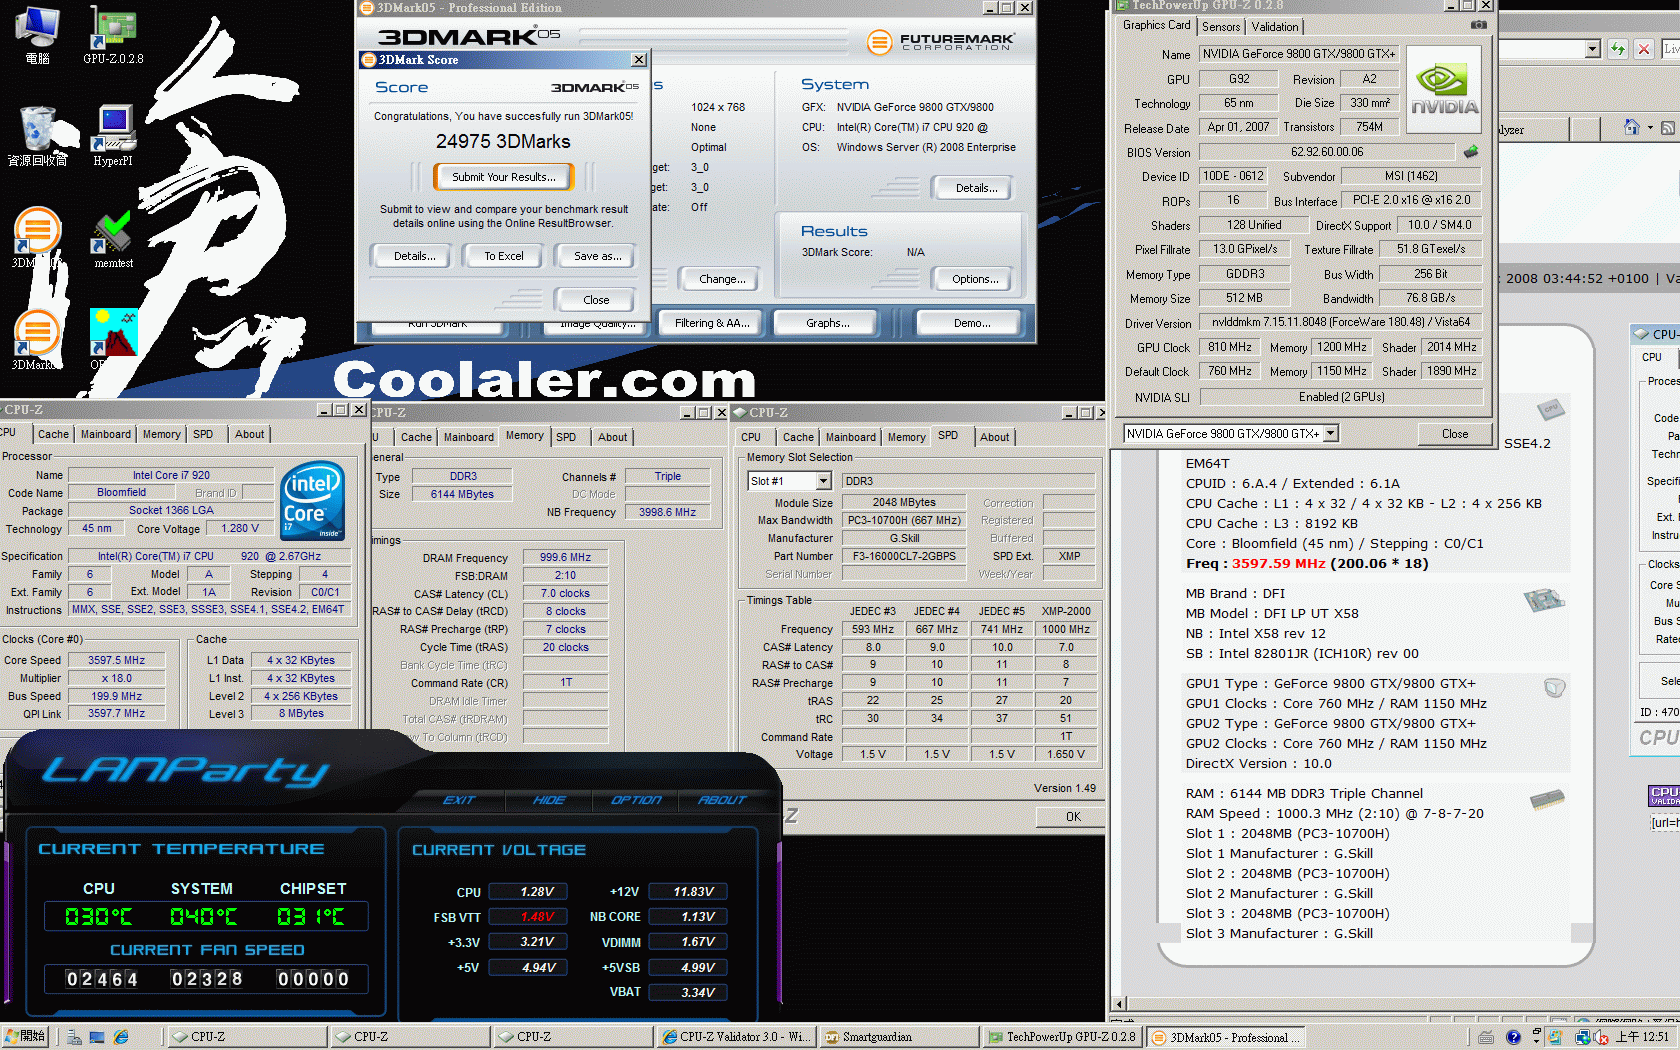The height and width of the screenshot is (1050, 1680).
Task: Select the Graphics Card tab in GPU-Z
Action: click(1156, 25)
